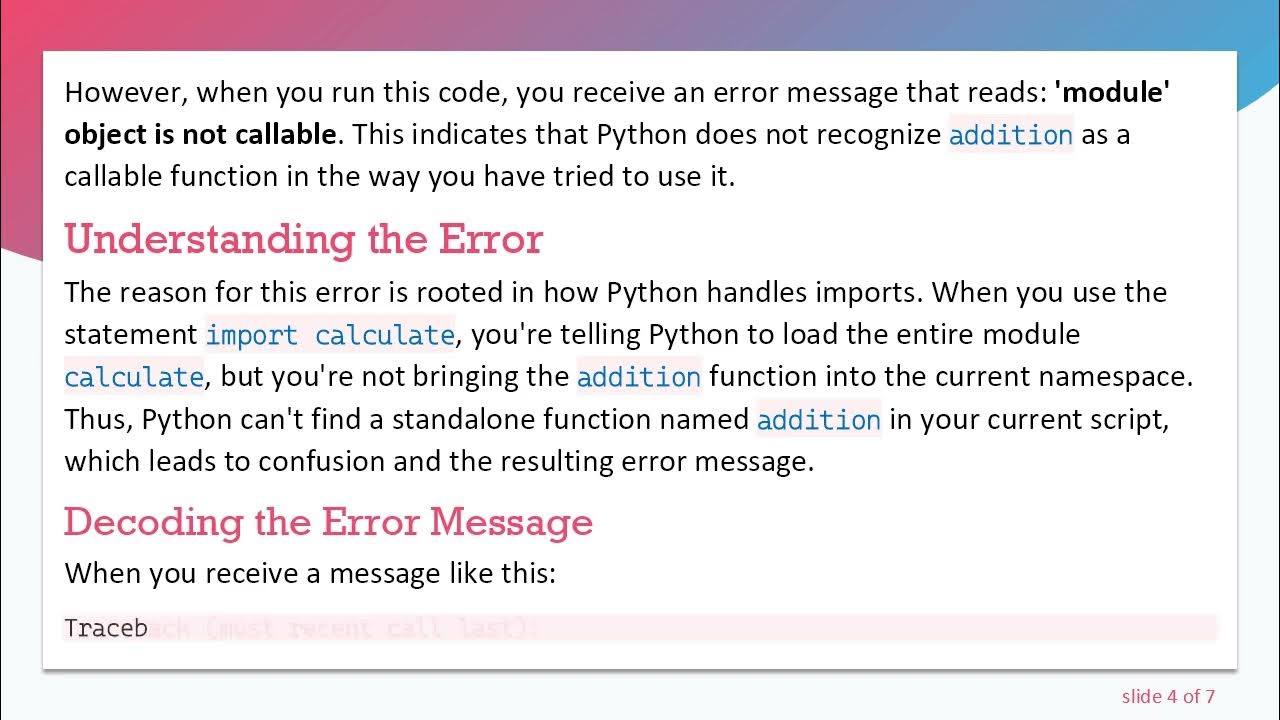The image size is (1280, 720).
Task: Click the standalone "calculate" code at line start
Action: (134, 377)
